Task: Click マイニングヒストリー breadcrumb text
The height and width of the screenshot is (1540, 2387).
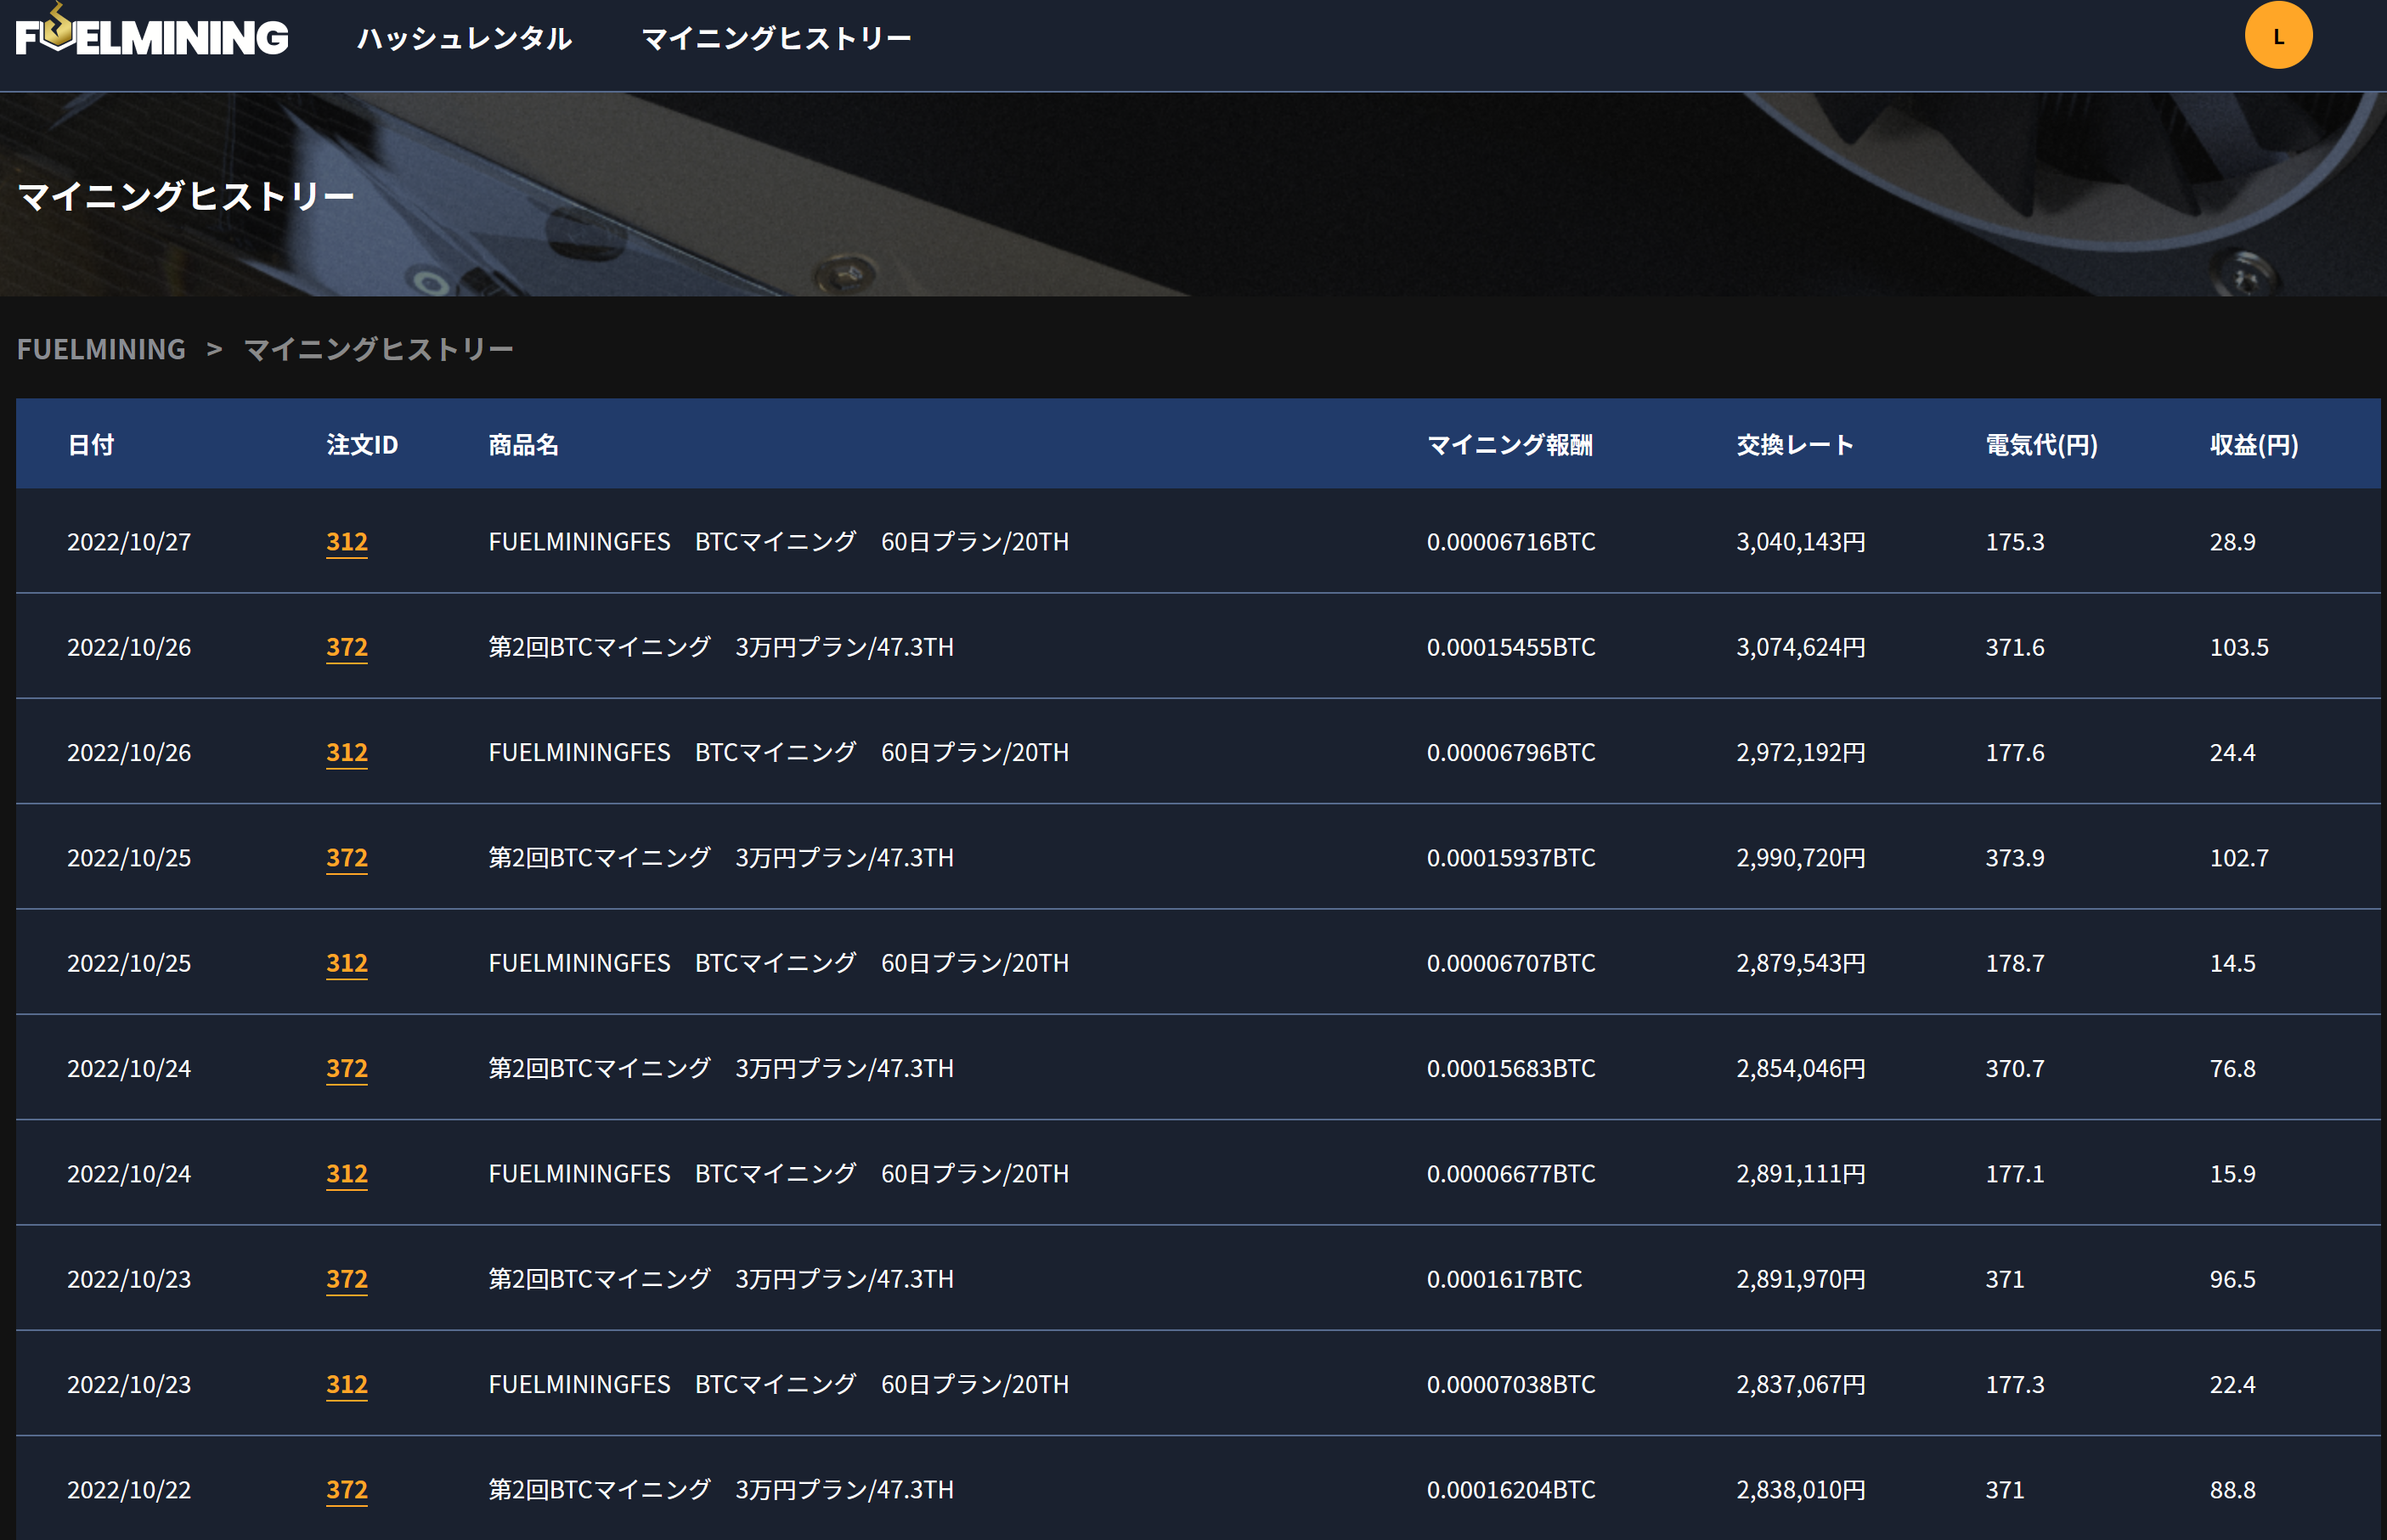Action: coord(378,349)
